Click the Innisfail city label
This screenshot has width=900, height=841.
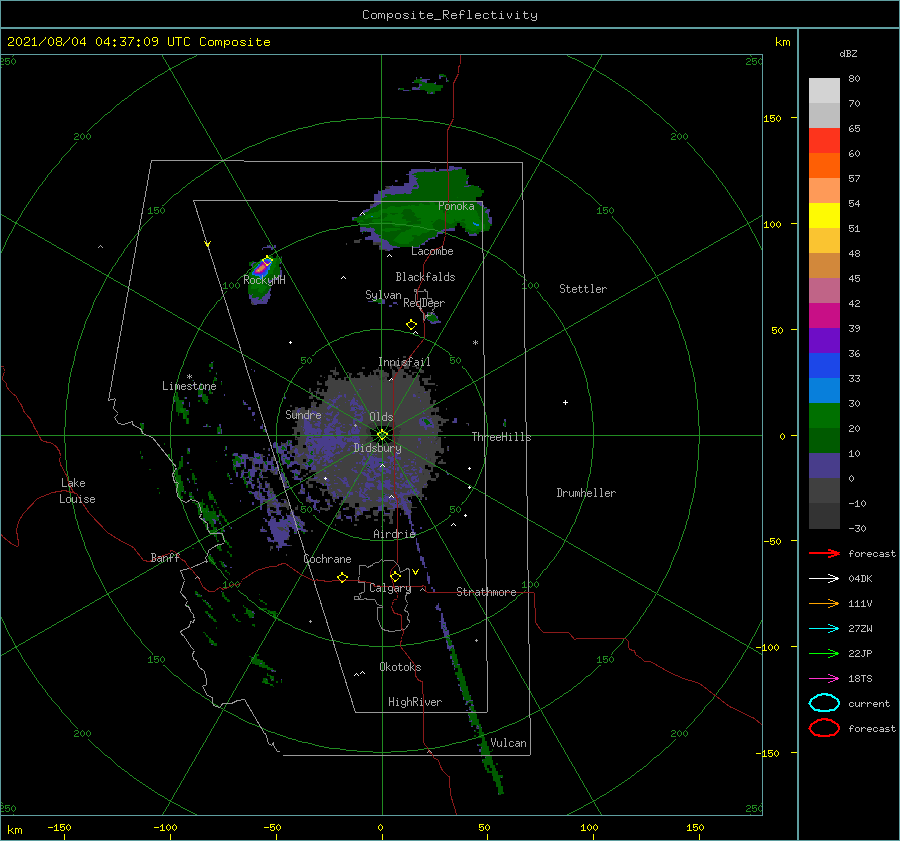[x=404, y=362]
